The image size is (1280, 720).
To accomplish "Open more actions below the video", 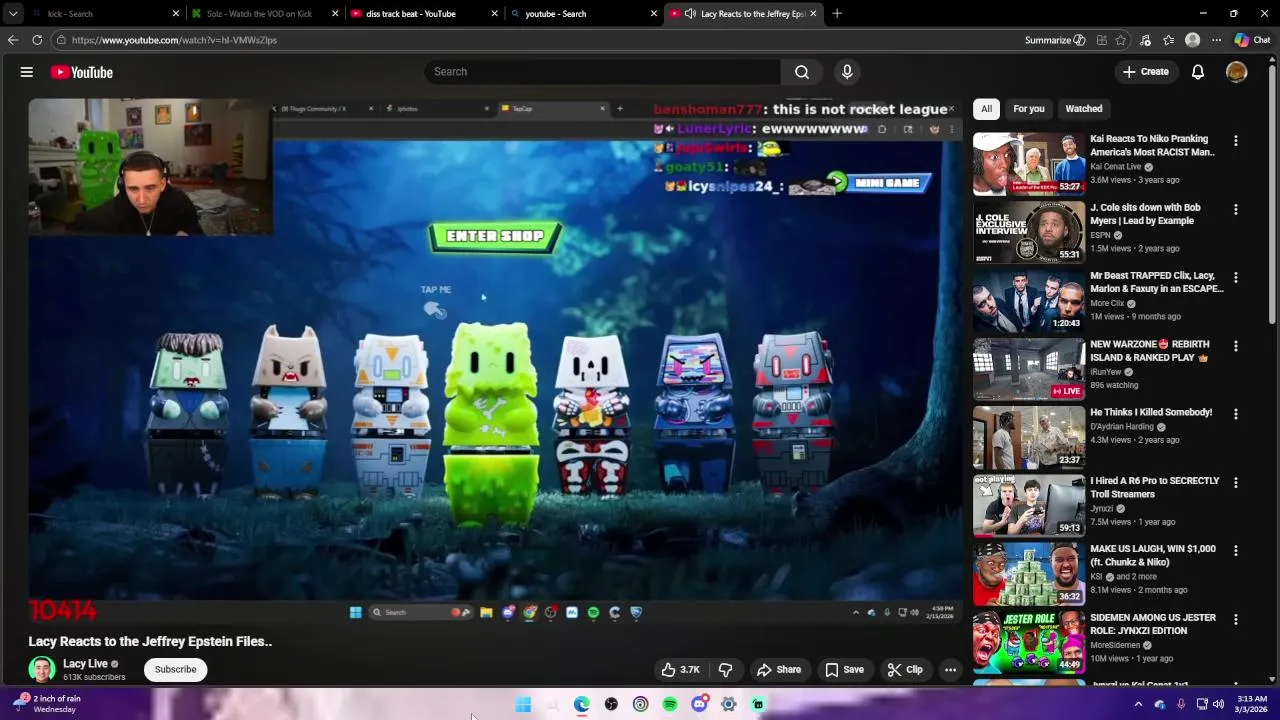I will (x=951, y=670).
